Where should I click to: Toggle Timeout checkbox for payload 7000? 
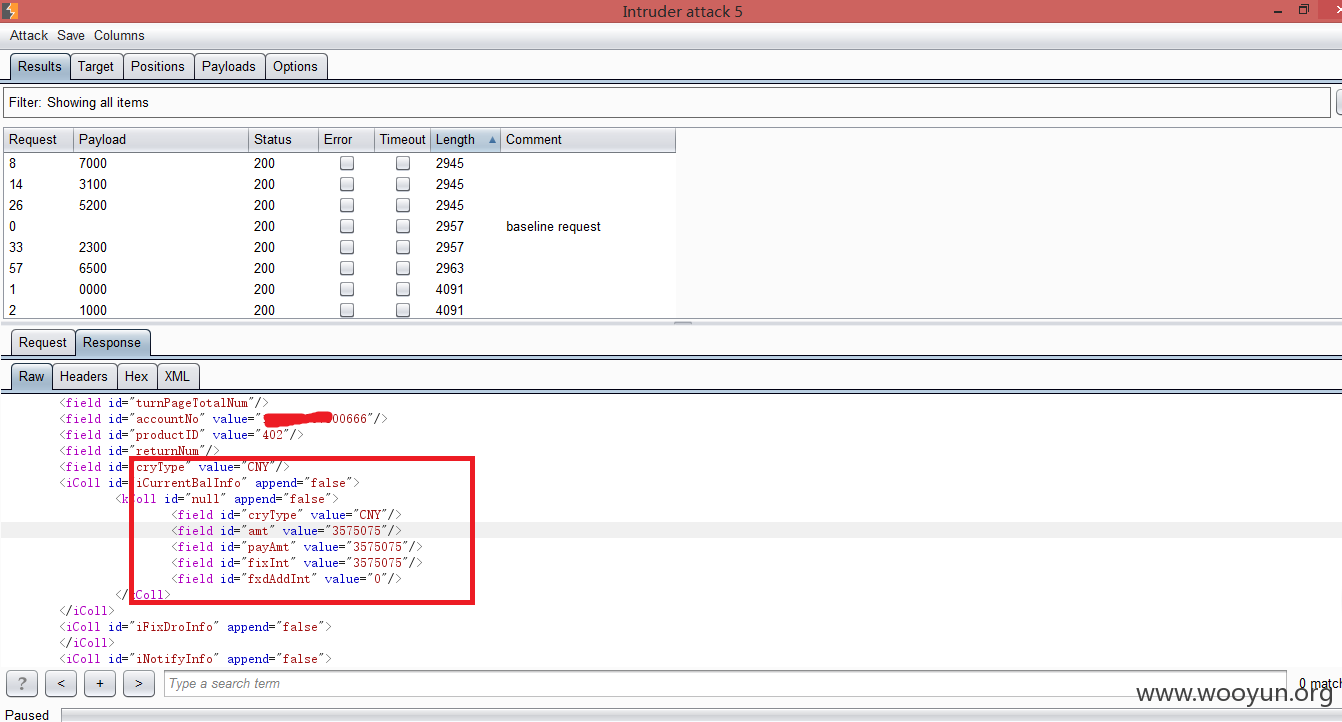point(403,163)
